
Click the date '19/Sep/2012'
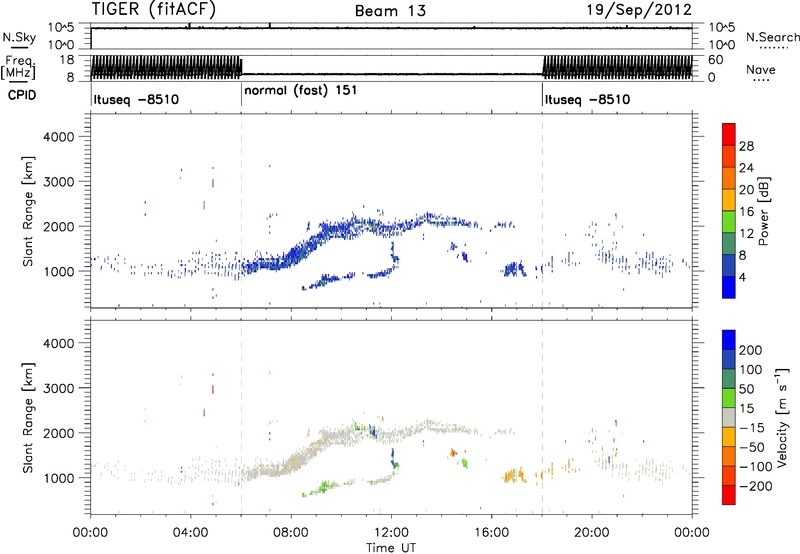(639, 10)
